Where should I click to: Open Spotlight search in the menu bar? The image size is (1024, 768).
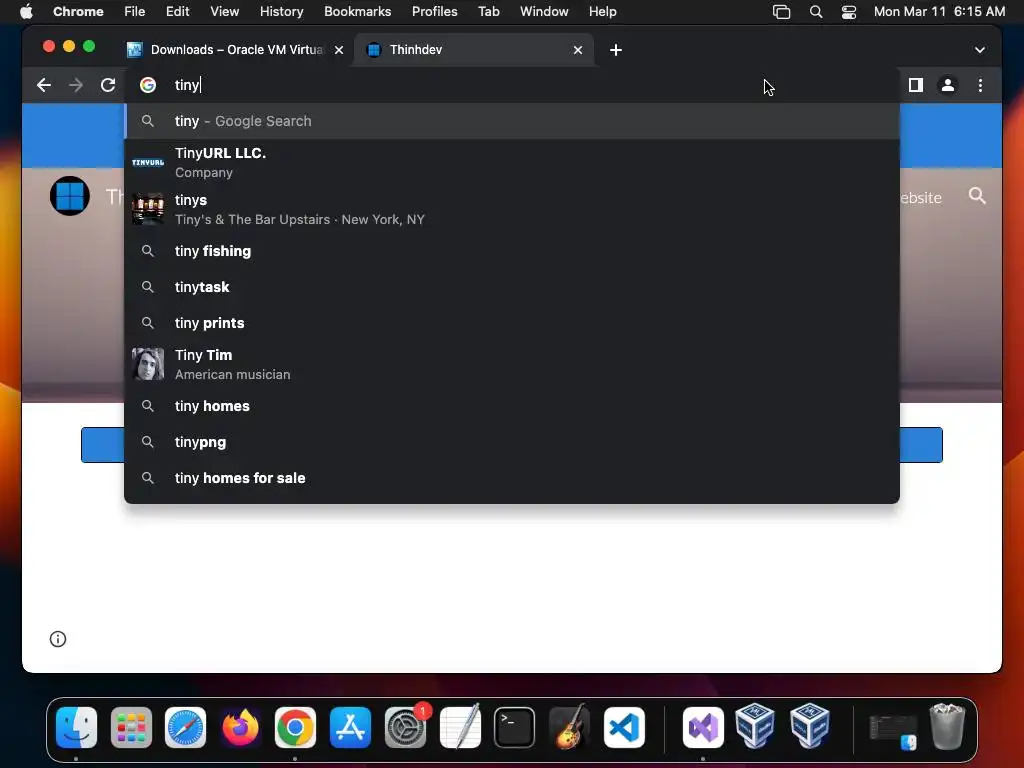pyautogui.click(x=816, y=11)
